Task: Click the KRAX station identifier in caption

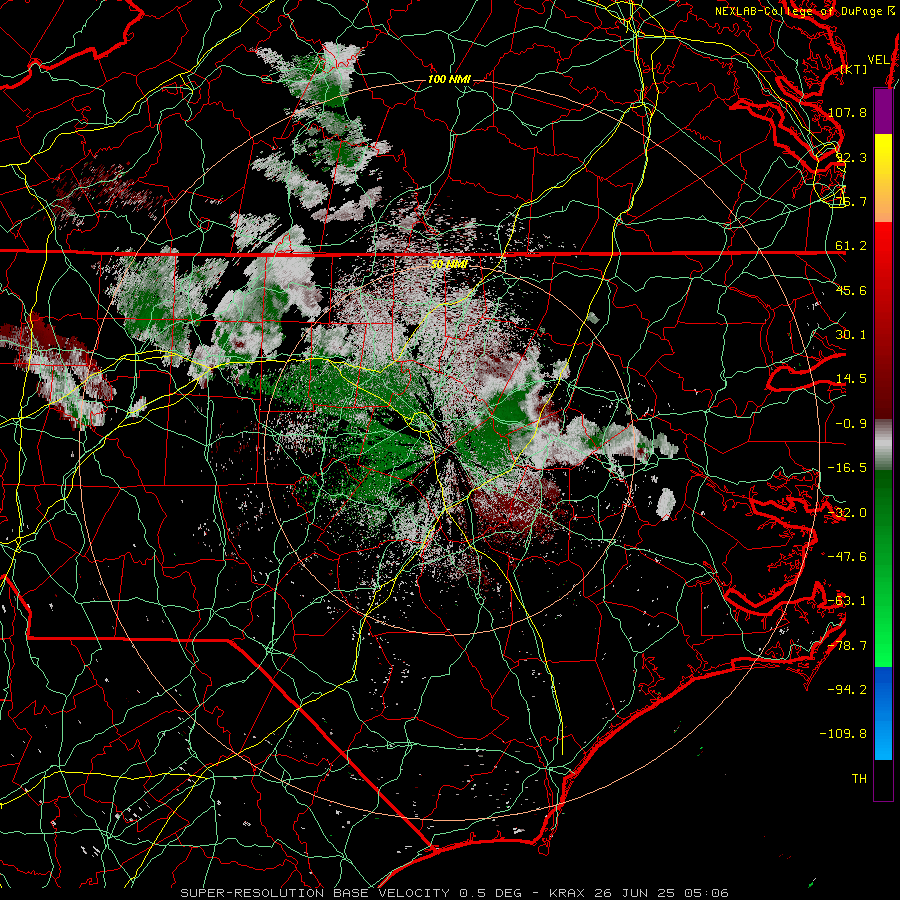Action: pyautogui.click(x=567, y=893)
